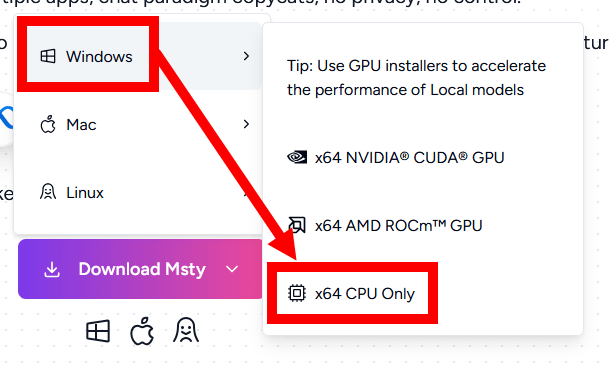The image size is (609, 365).
Task: Click the Download Msty button
Action: [140, 269]
